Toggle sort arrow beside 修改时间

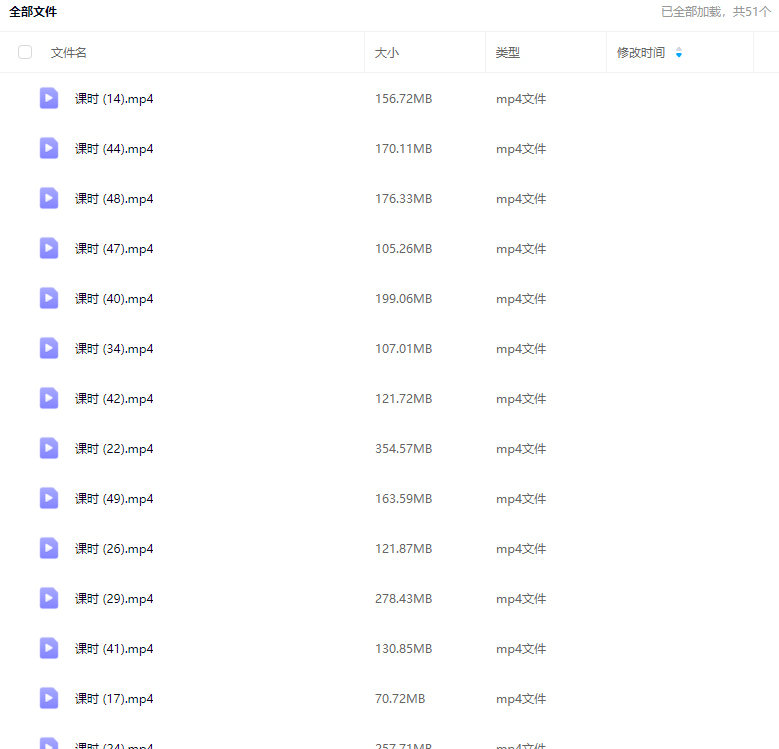(679, 53)
